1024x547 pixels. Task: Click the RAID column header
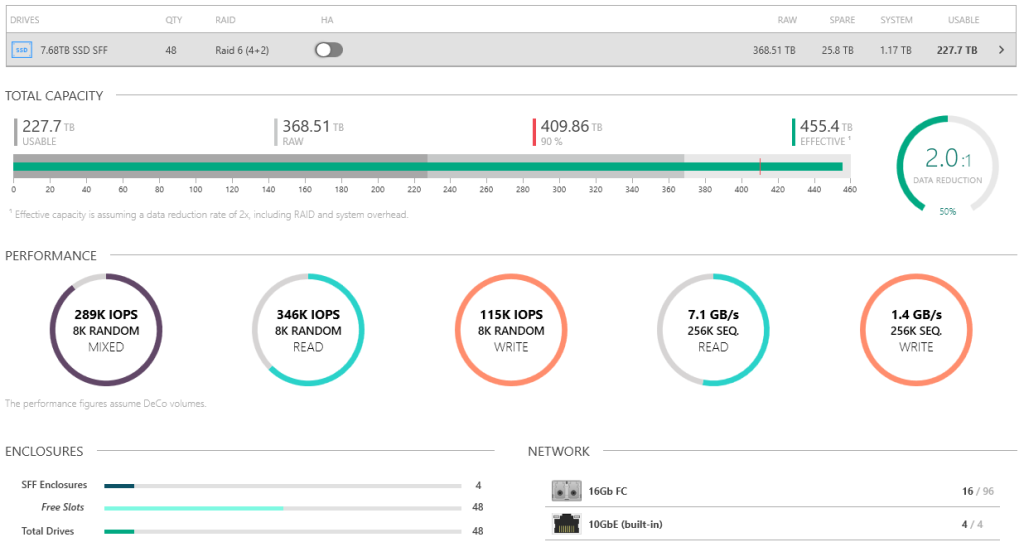coord(225,20)
